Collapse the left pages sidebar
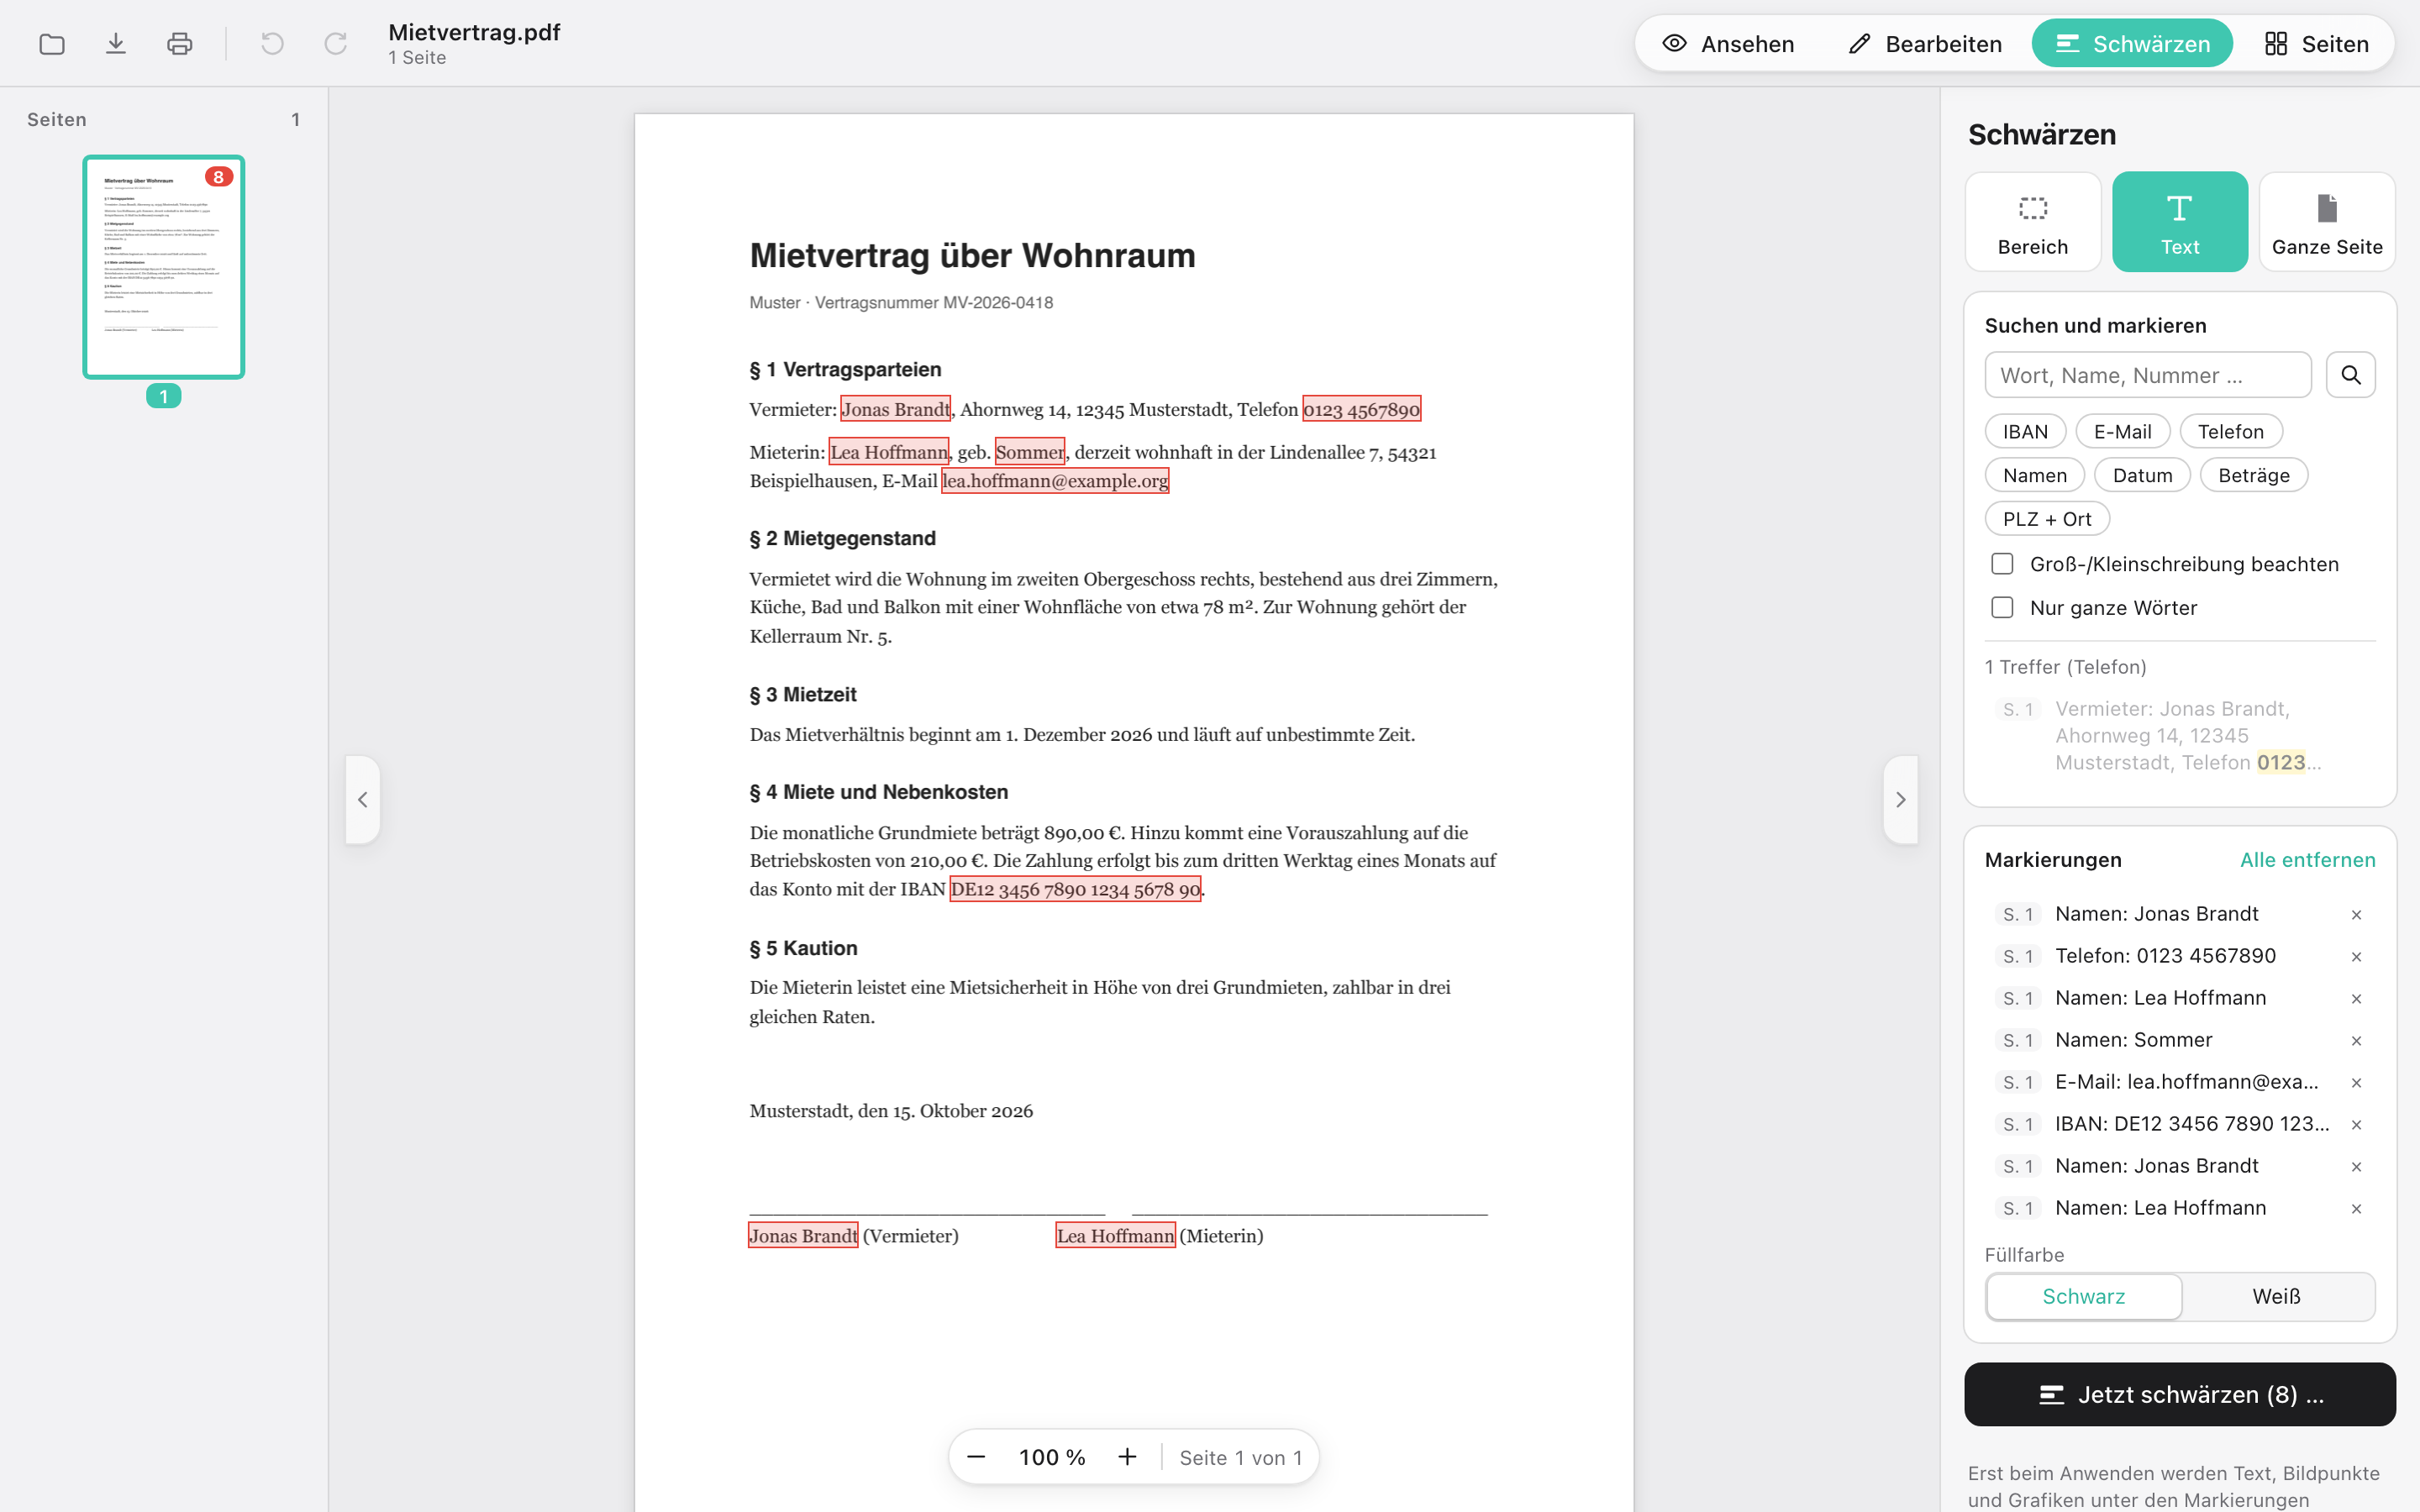Image resolution: width=2420 pixels, height=1512 pixels. click(x=363, y=799)
